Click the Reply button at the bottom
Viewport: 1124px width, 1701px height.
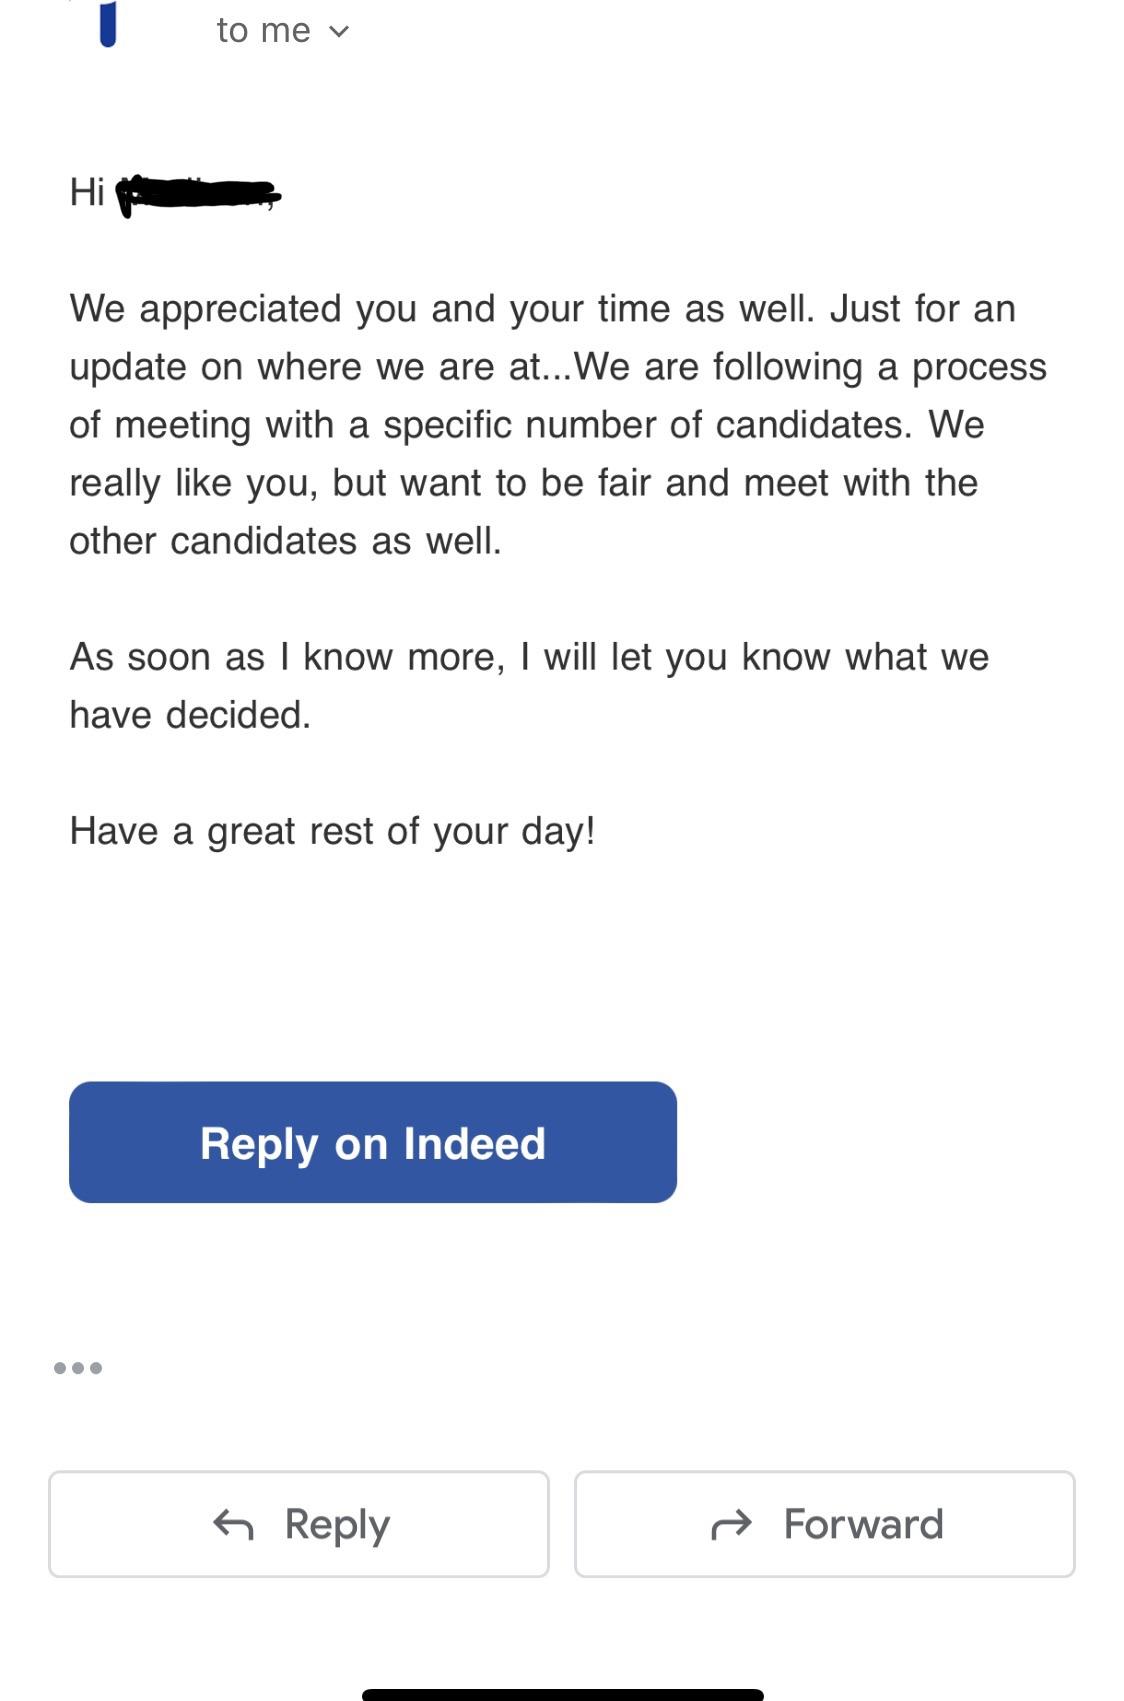(299, 1524)
